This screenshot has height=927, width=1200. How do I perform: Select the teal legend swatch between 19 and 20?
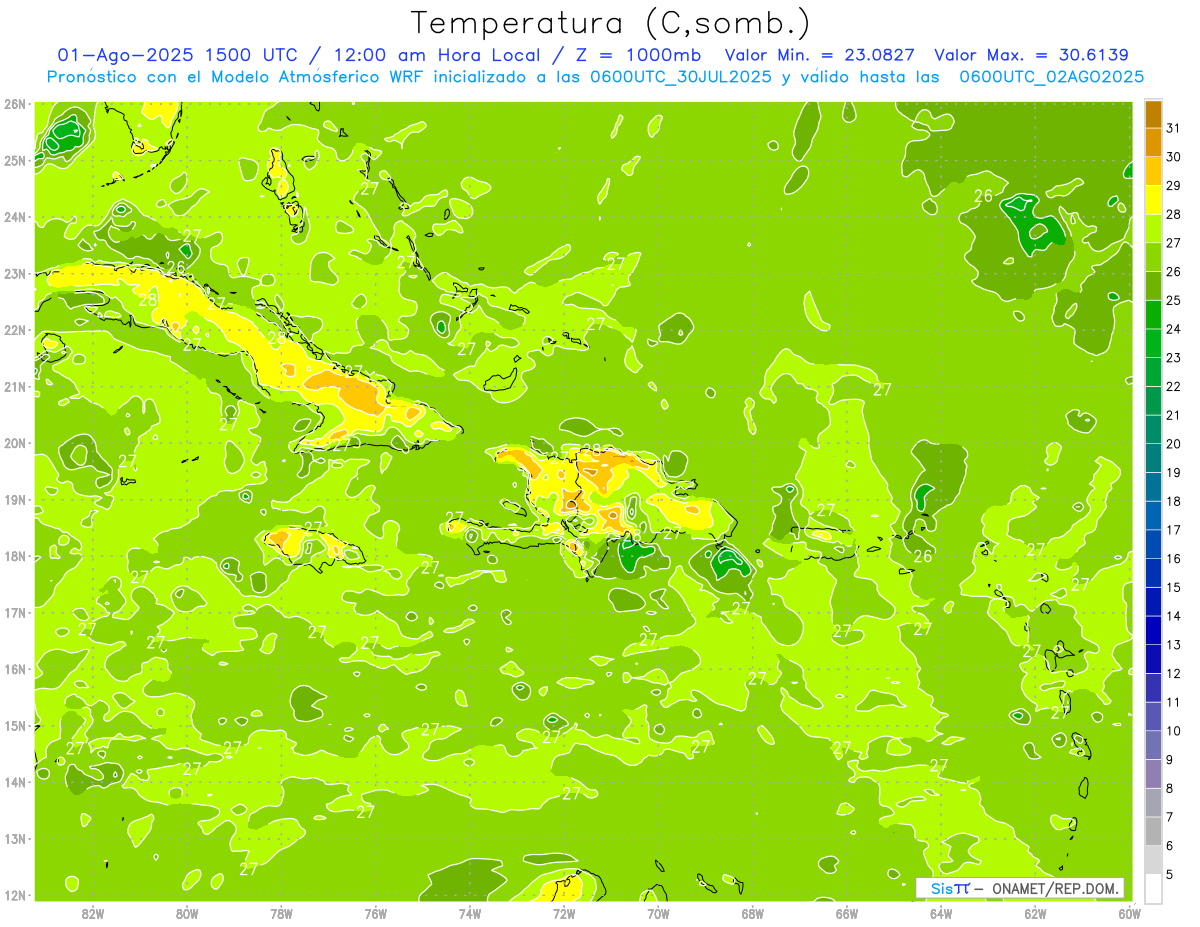point(1153,458)
